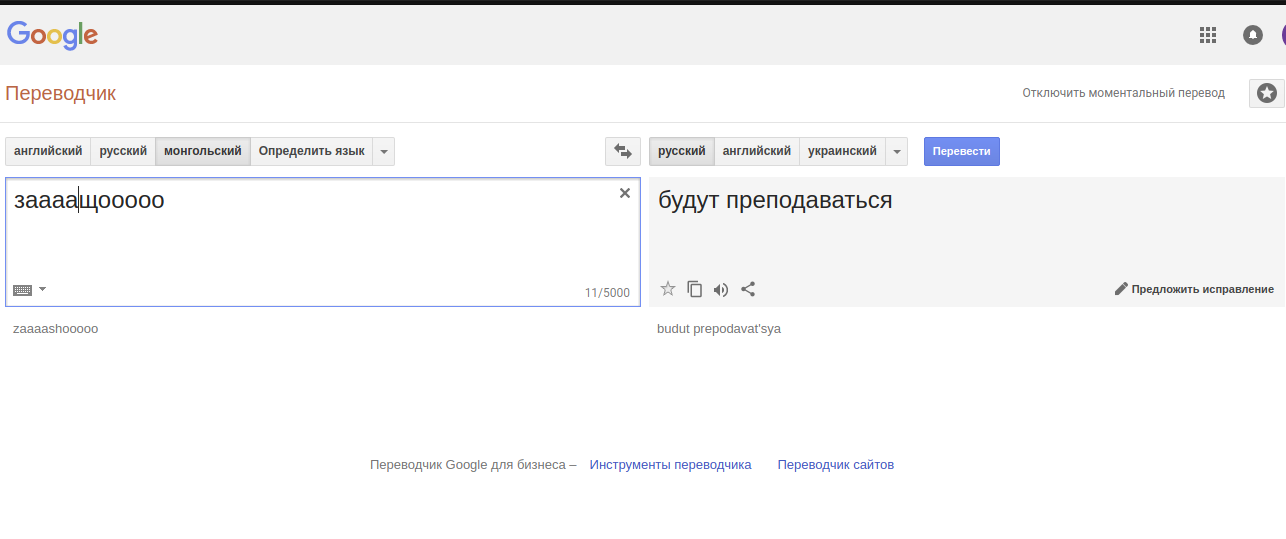Select английский as source language
The width and height of the screenshot is (1286, 539).
point(48,151)
